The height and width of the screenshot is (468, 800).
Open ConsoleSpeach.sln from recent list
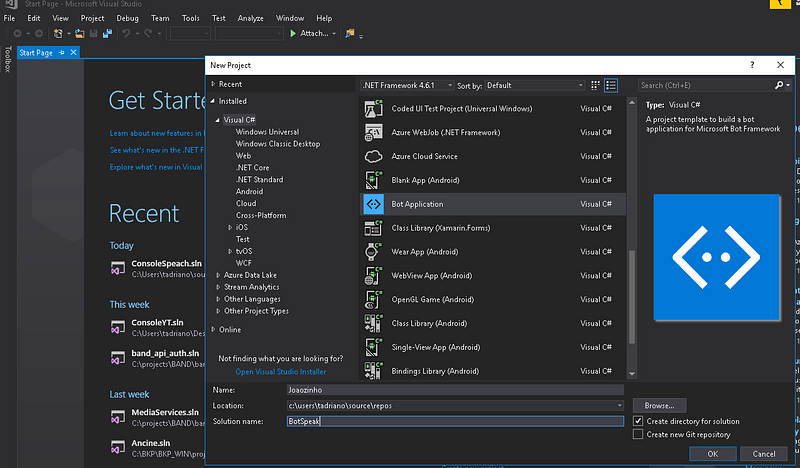[x=166, y=264]
